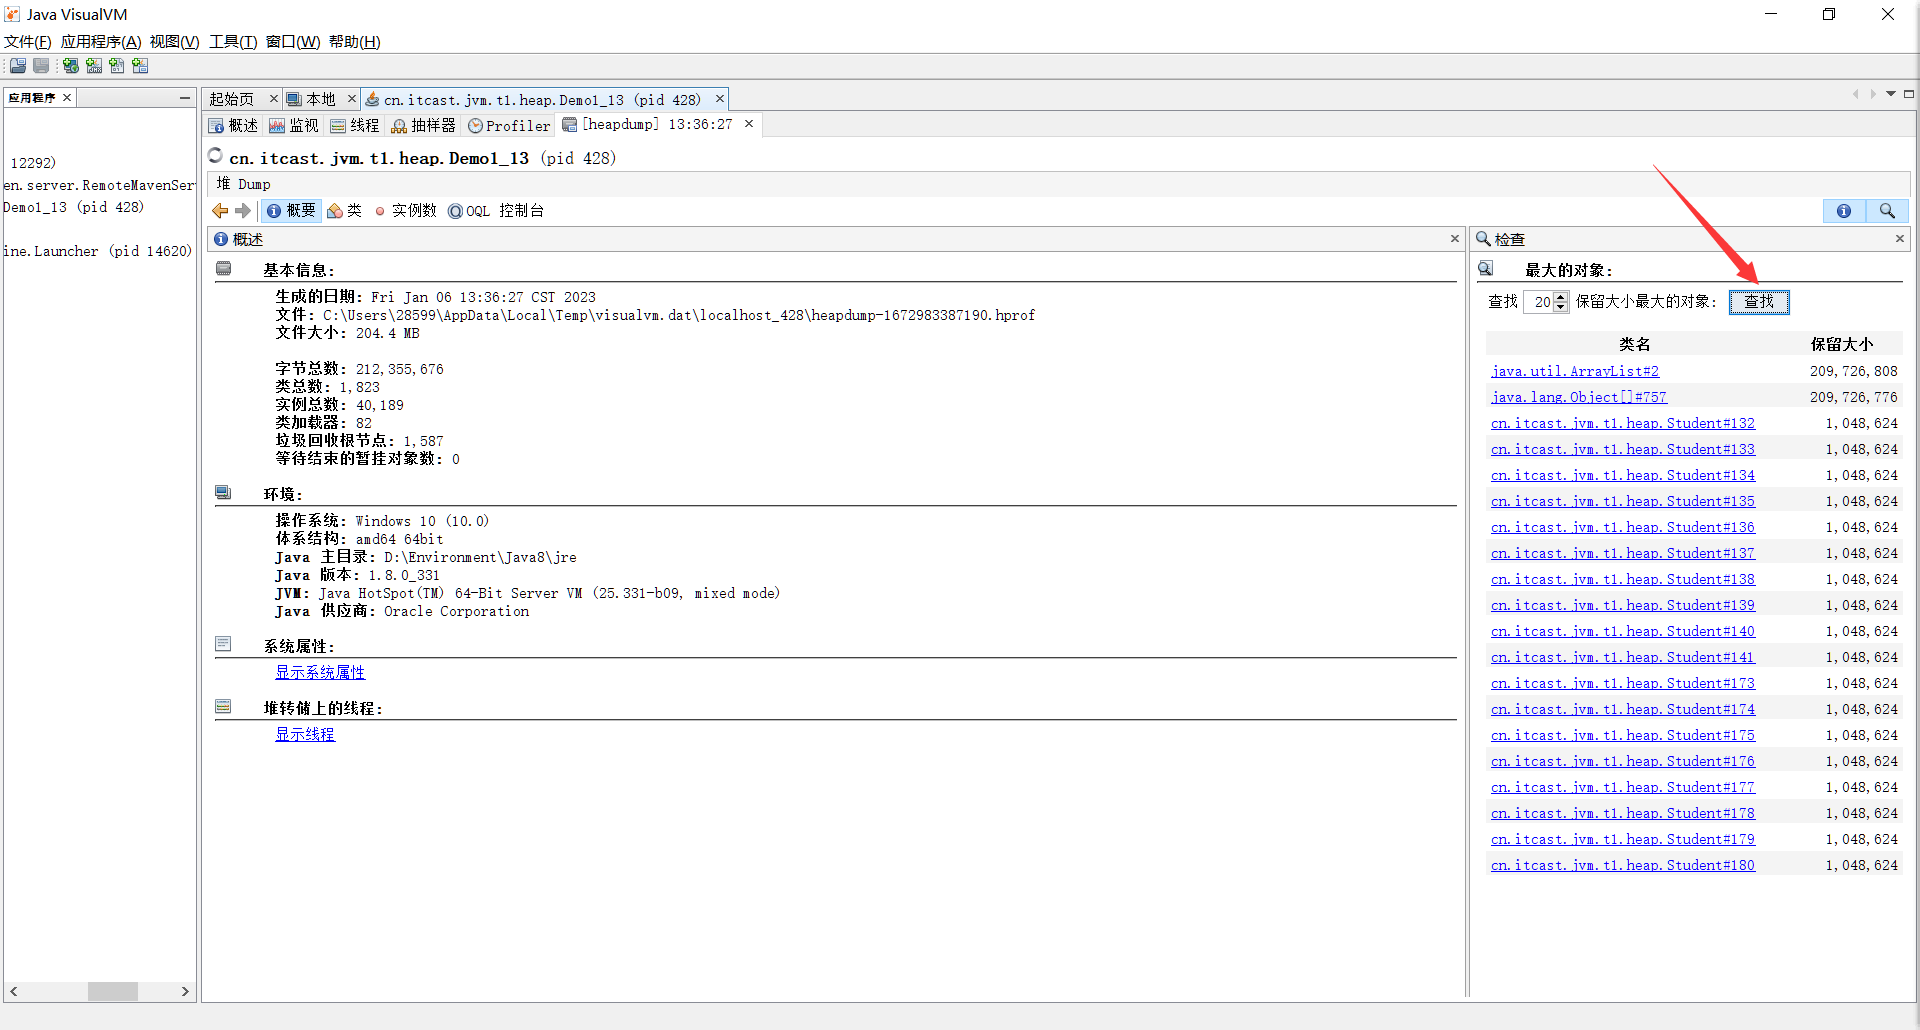Decrease the object count spinner value

[x=1561, y=307]
